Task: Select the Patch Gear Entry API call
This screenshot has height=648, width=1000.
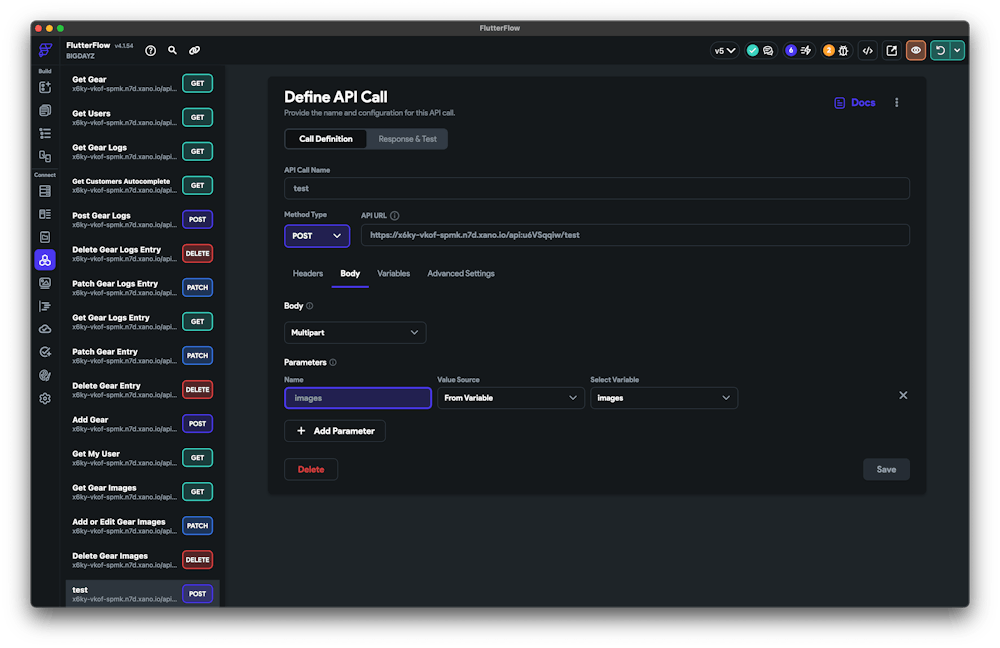Action: coord(142,356)
